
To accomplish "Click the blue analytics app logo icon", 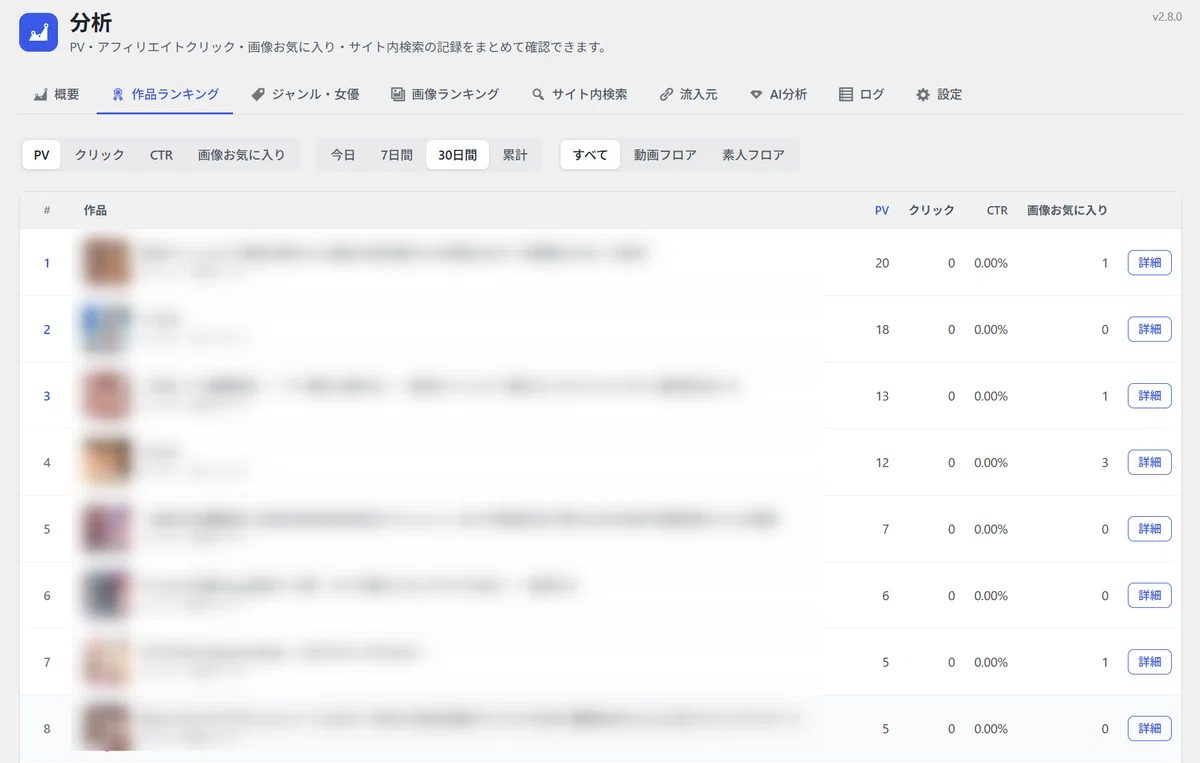I will coord(39,32).
